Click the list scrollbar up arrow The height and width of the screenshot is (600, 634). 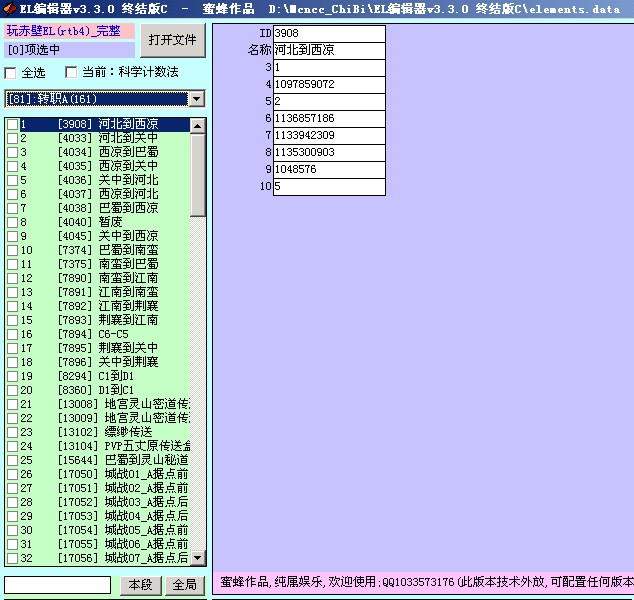198,125
